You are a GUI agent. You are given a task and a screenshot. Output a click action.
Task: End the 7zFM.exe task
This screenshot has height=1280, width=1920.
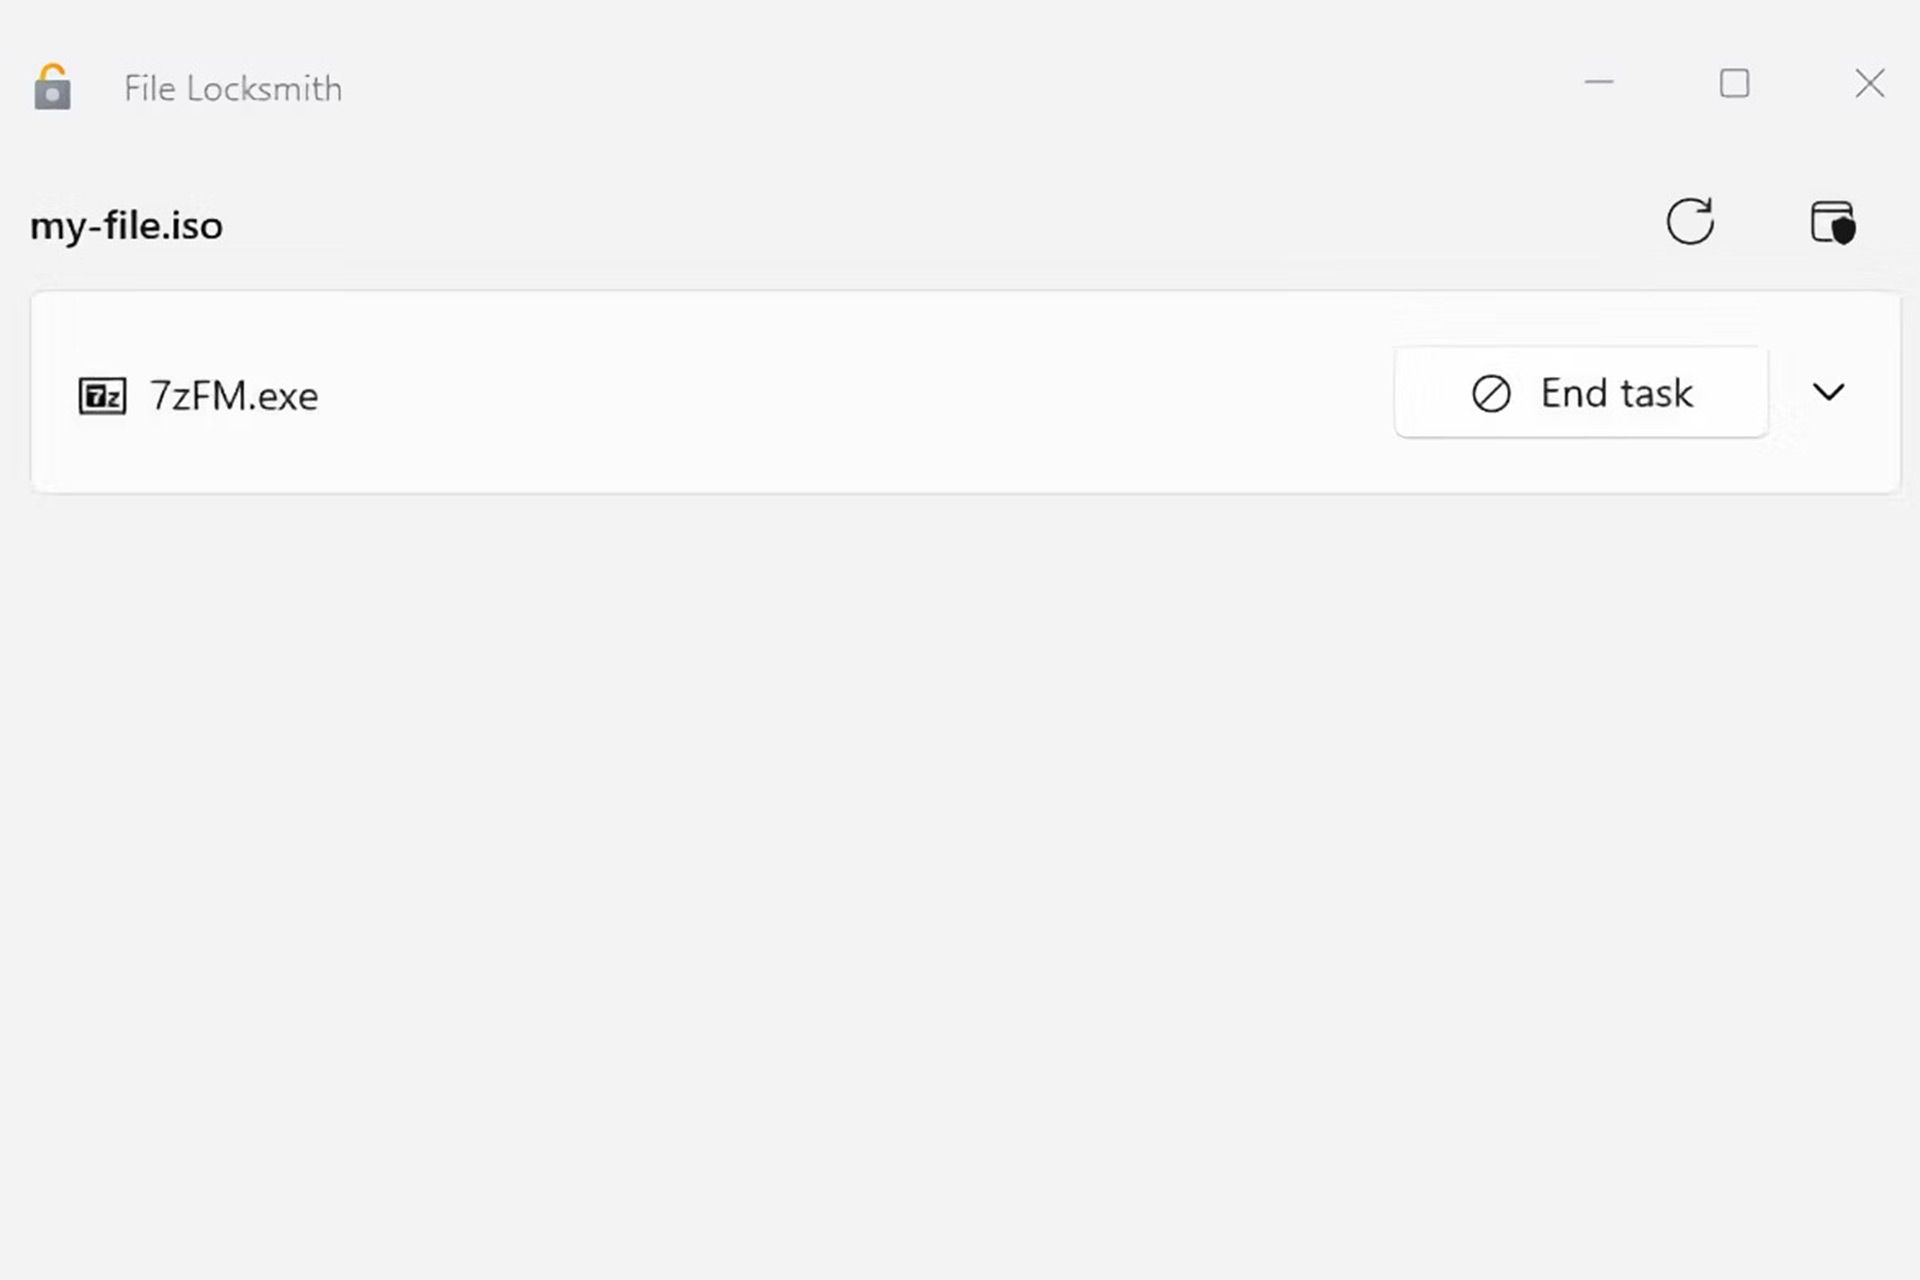[x=1580, y=393]
